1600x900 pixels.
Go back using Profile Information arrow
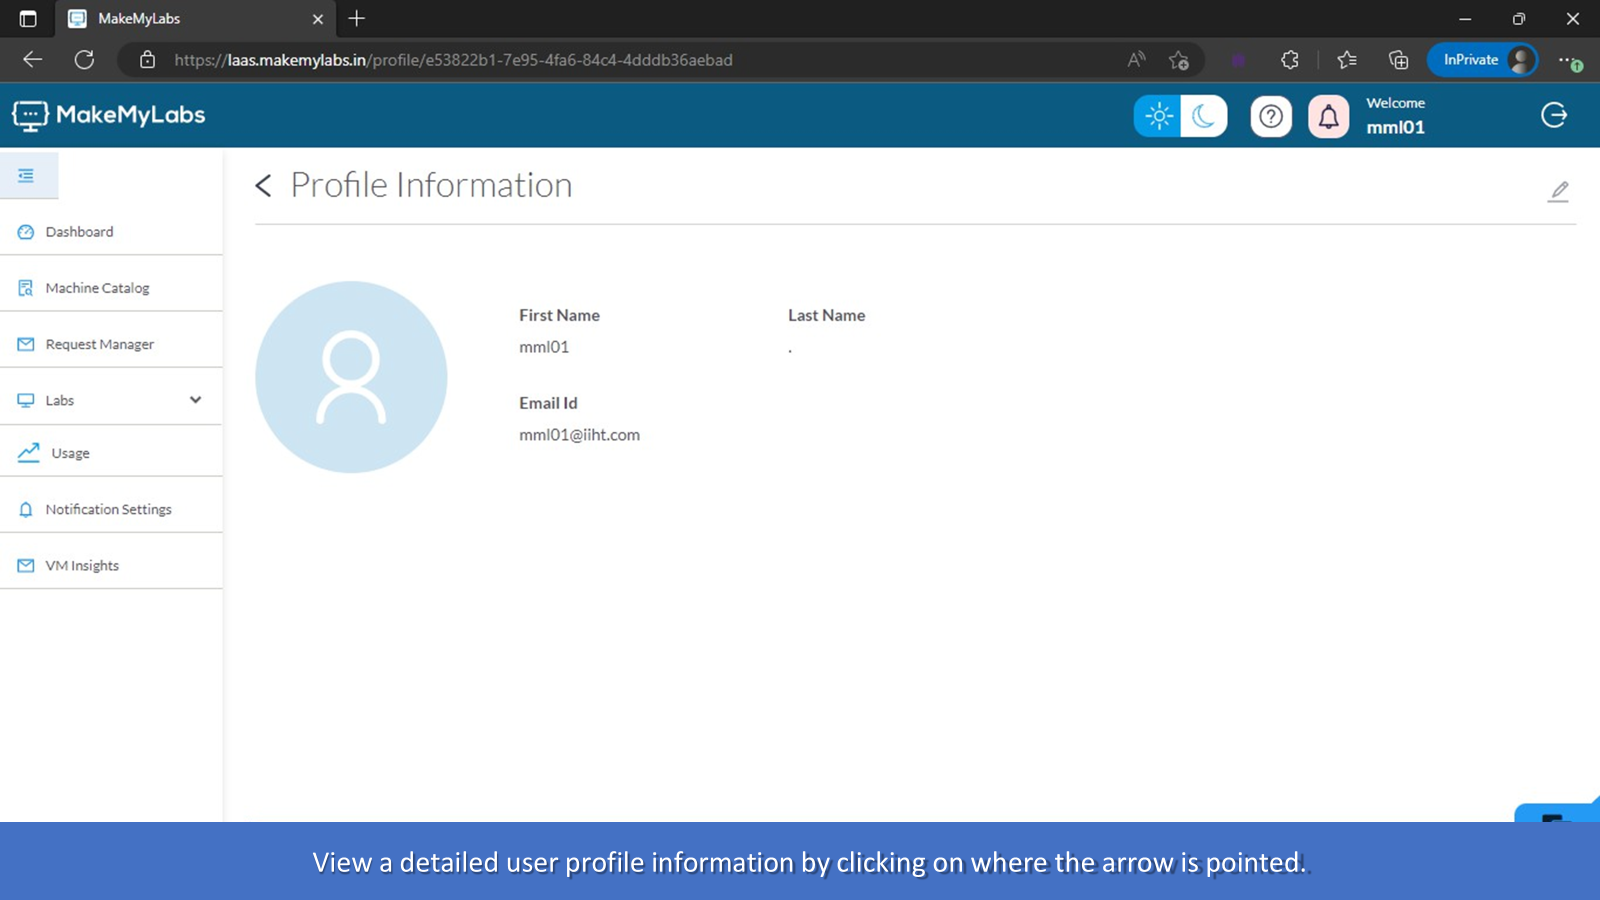pos(263,186)
